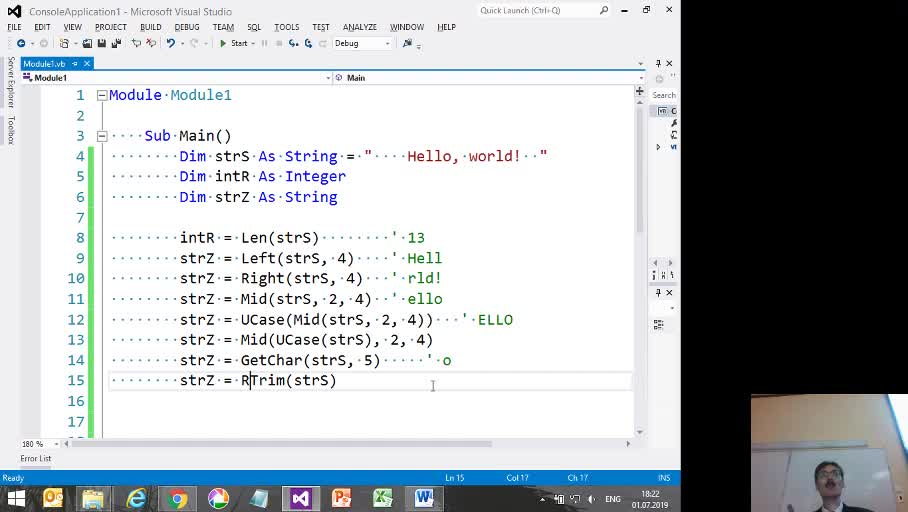Comment out the selected lines icon
This screenshot has width=908, height=512.
[136, 43]
